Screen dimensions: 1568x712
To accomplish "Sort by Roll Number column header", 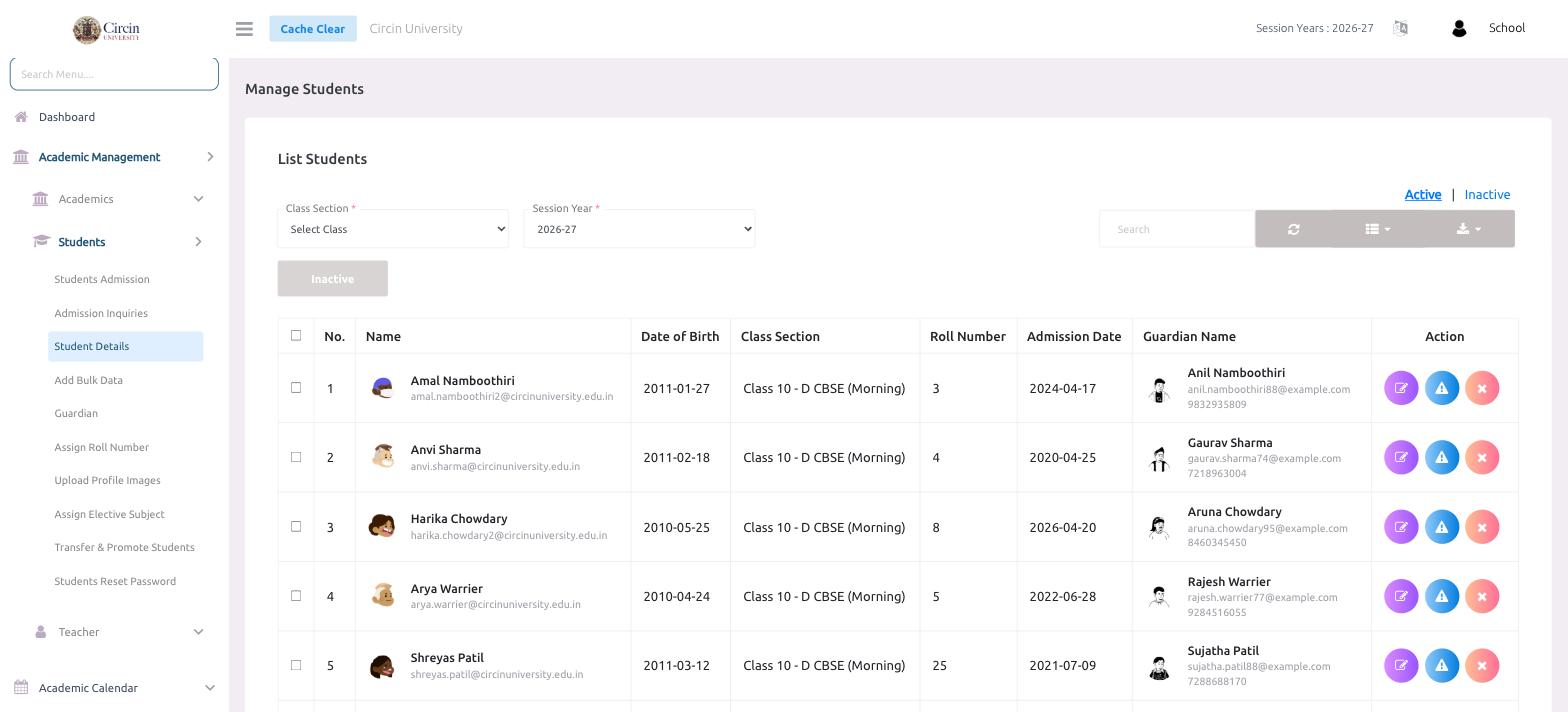I will pyautogui.click(x=967, y=336).
